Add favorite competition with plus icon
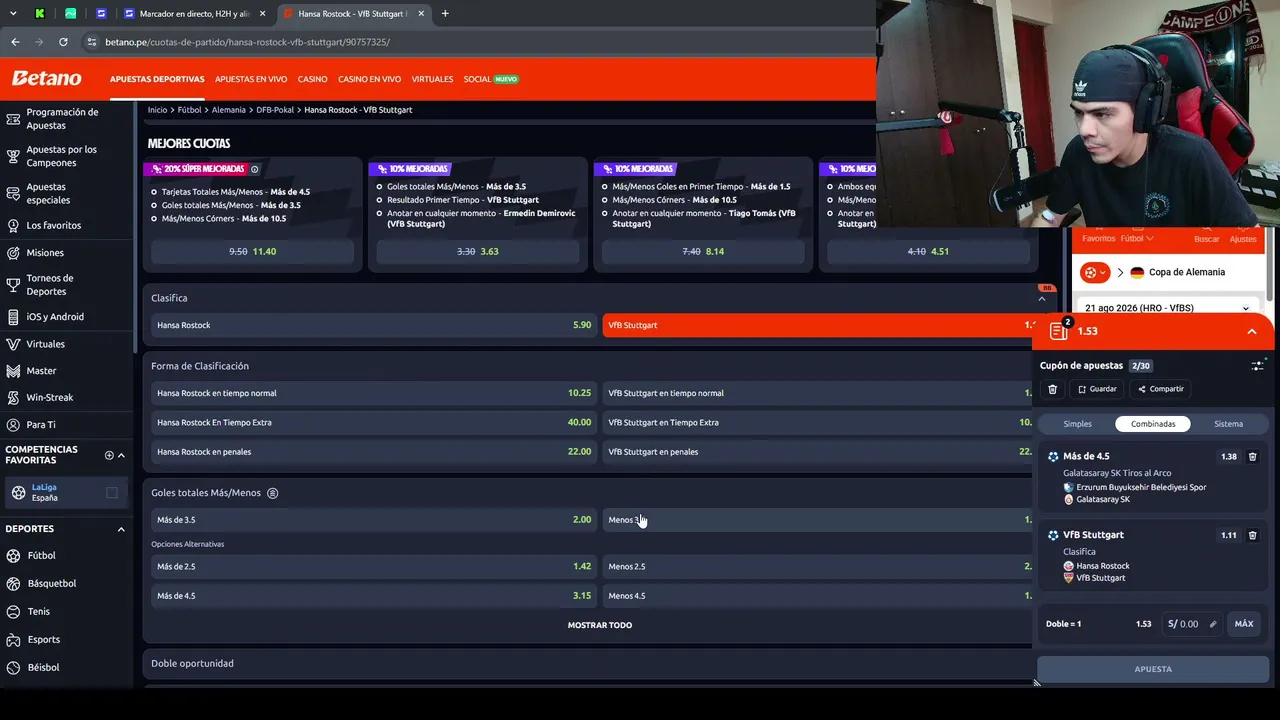1280x720 pixels. pos(109,455)
